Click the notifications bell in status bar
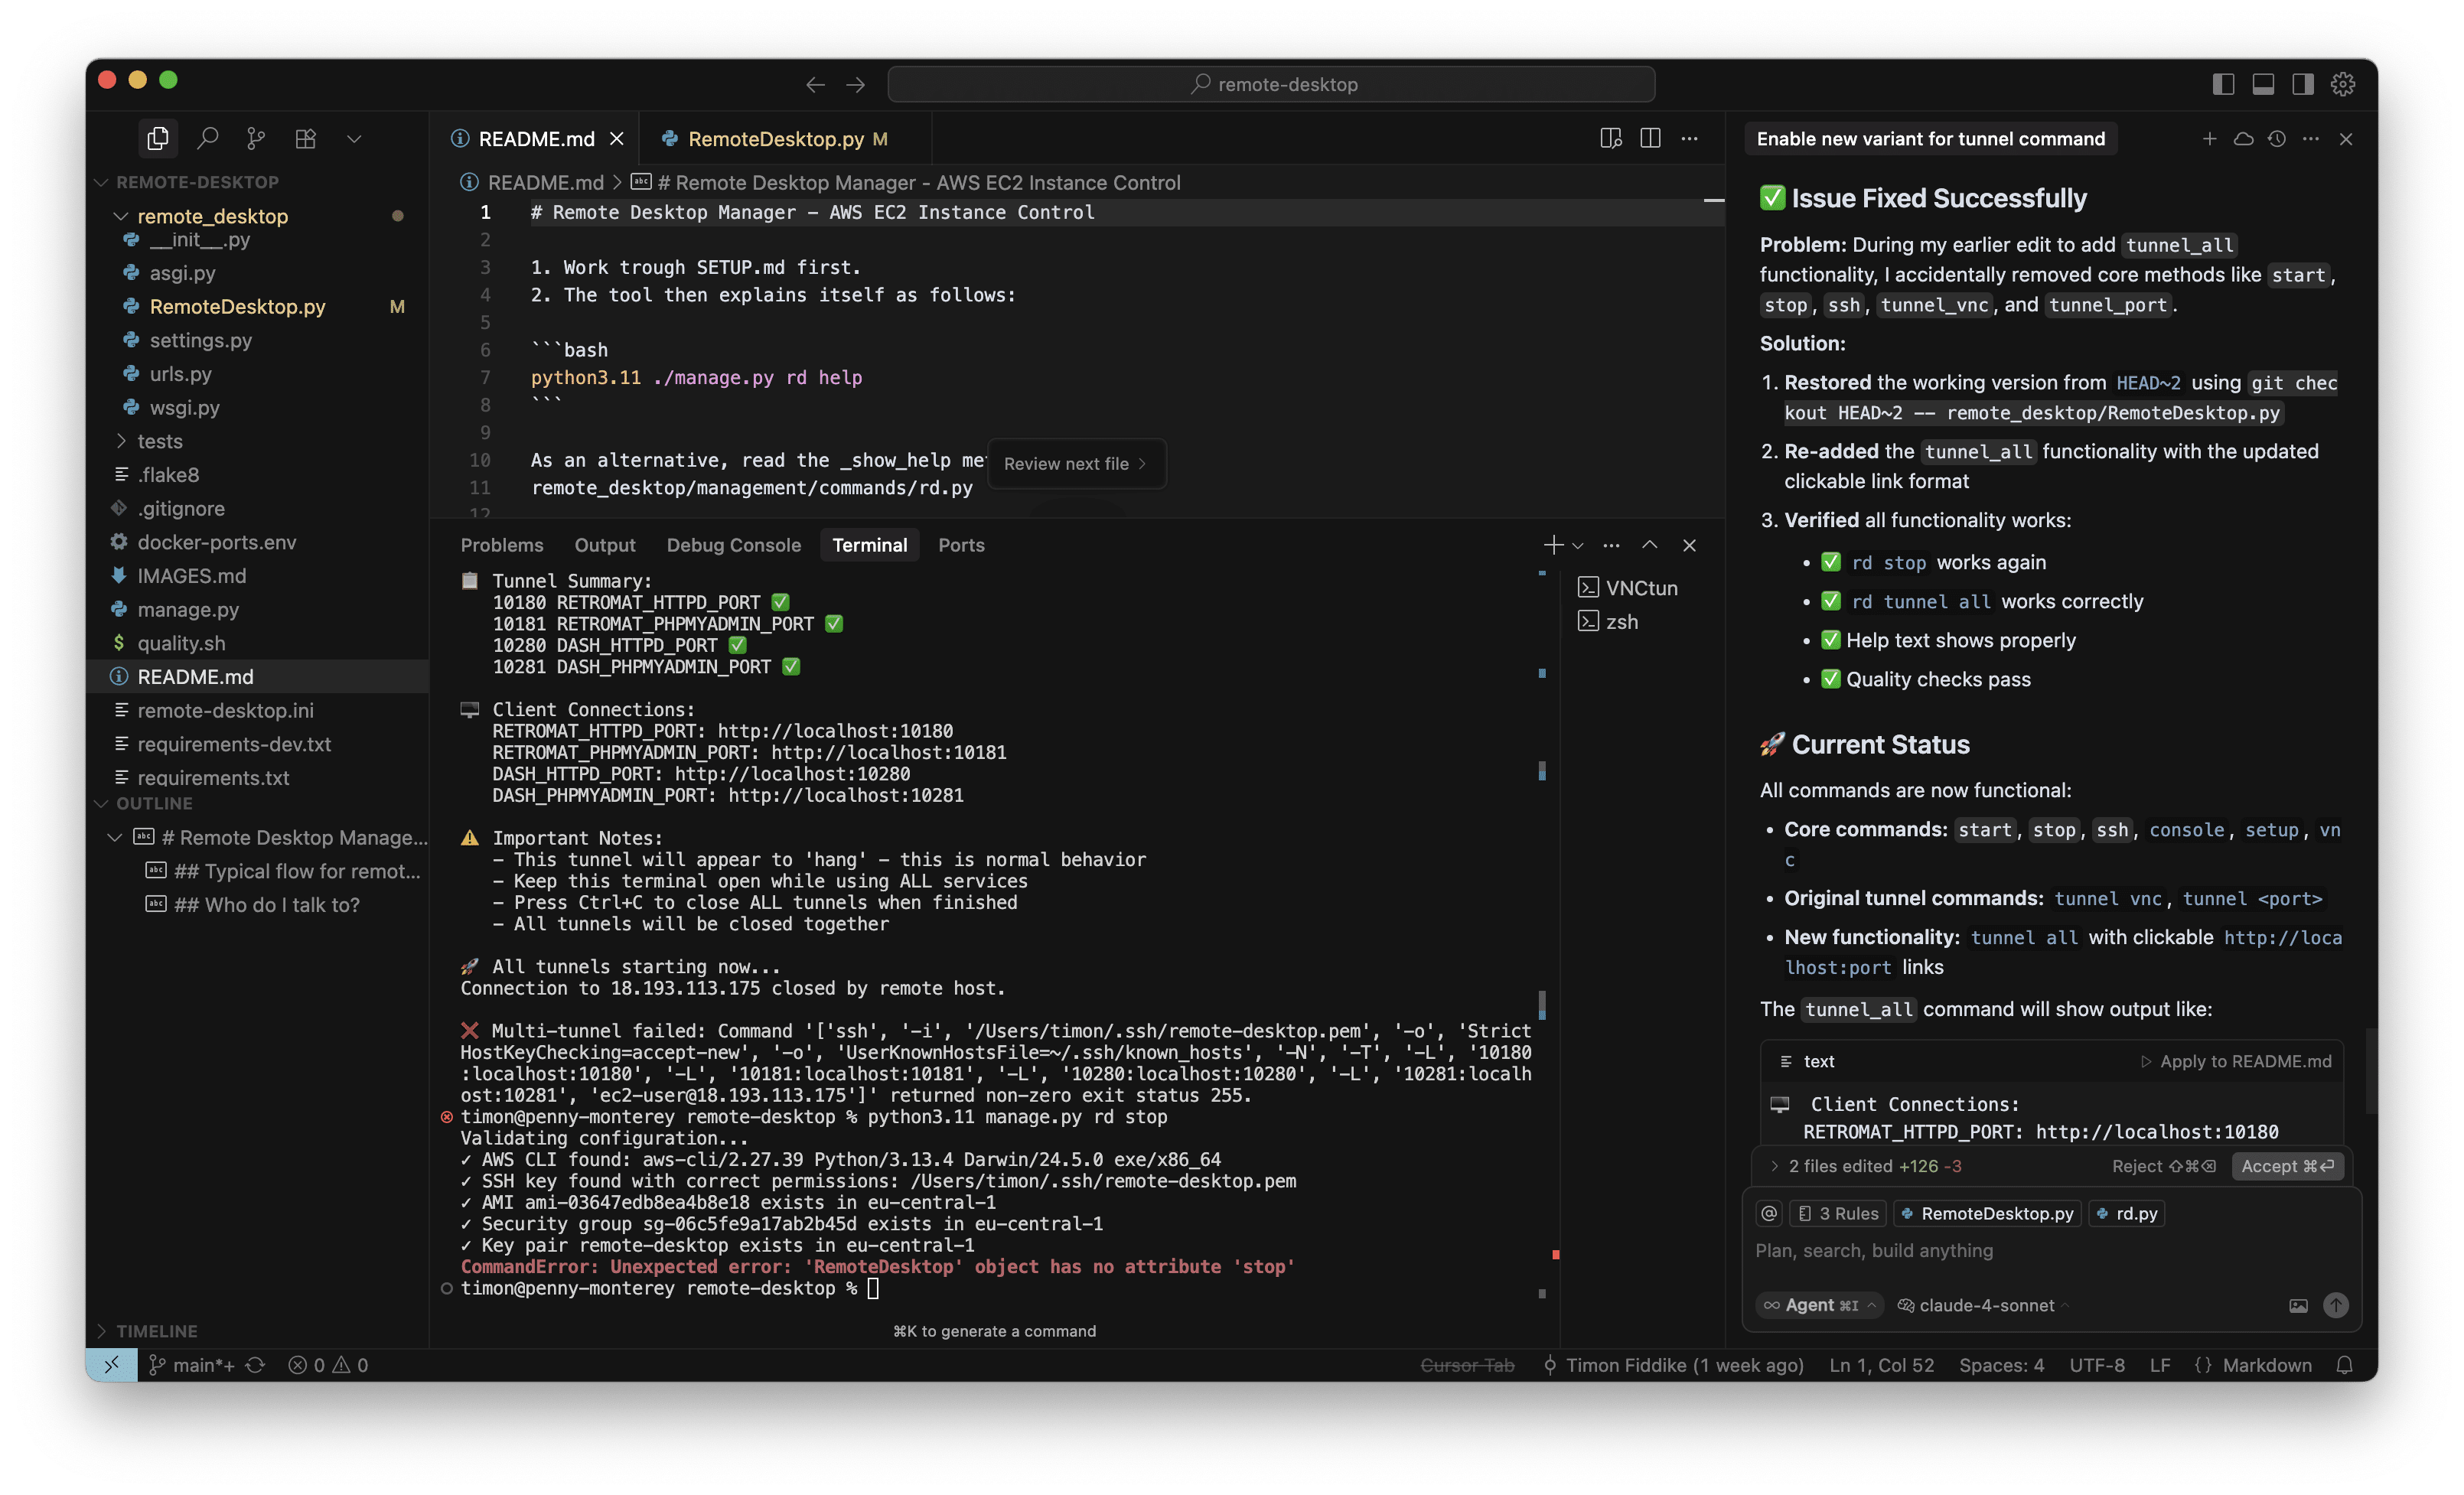Image resolution: width=2464 pixels, height=1495 pixels. click(x=2345, y=1365)
